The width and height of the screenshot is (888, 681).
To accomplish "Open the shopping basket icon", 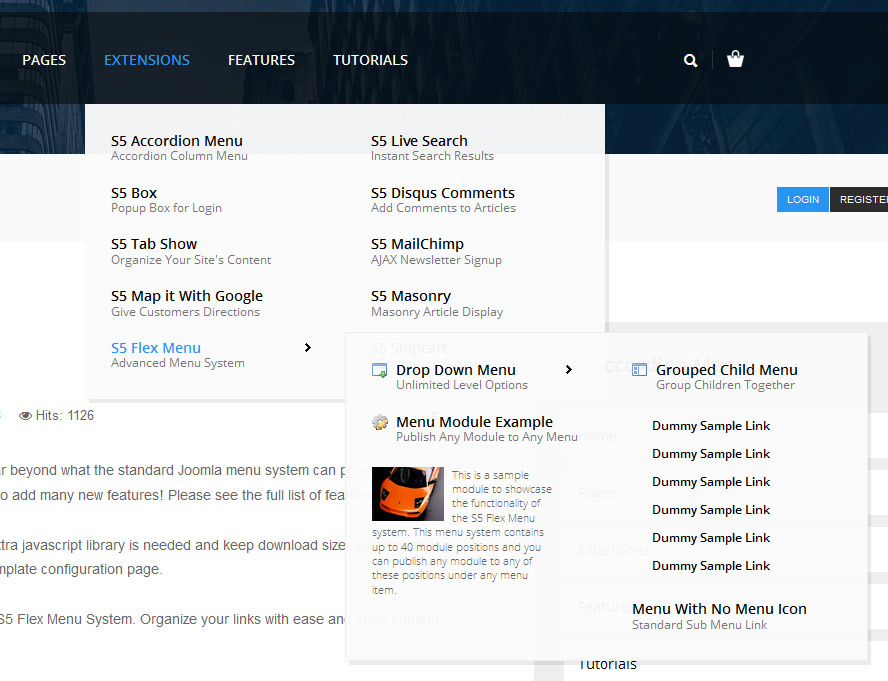I will coord(735,59).
